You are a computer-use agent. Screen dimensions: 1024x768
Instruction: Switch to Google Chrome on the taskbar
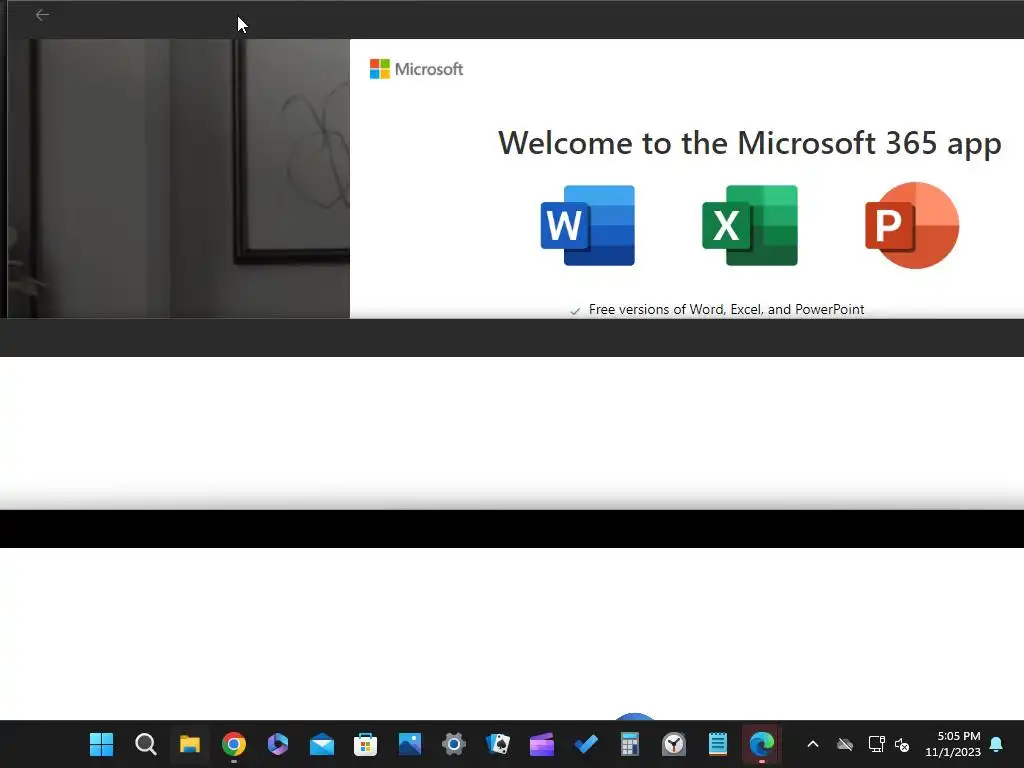[x=234, y=744]
